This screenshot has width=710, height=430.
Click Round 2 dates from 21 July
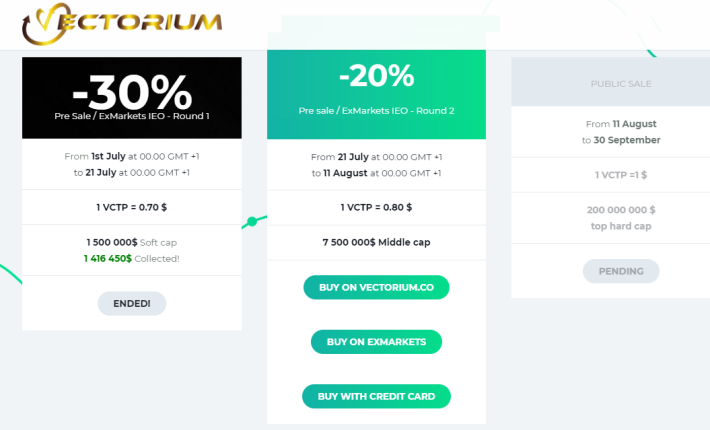pyautogui.click(x=376, y=165)
